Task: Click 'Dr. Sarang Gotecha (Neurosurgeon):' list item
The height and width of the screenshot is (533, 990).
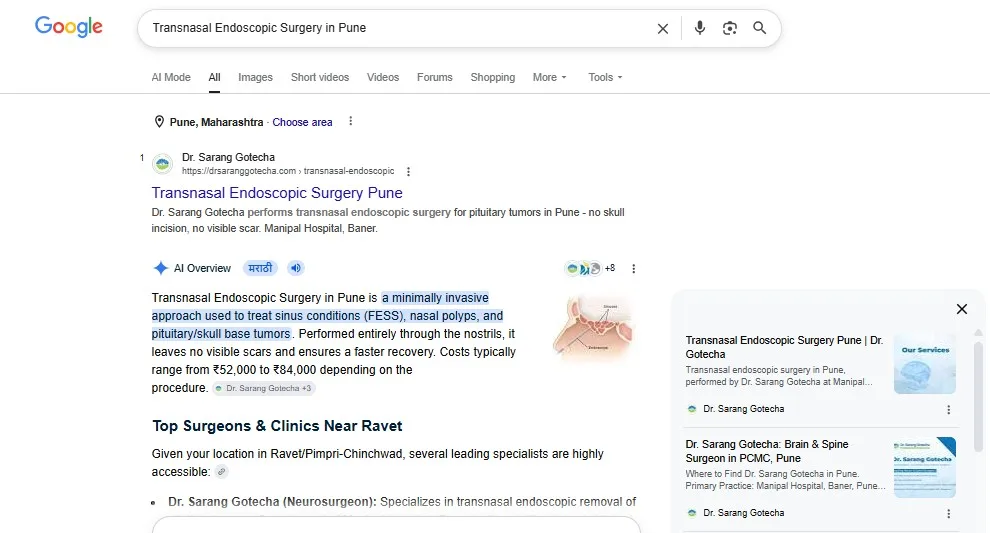Action: pos(272,501)
